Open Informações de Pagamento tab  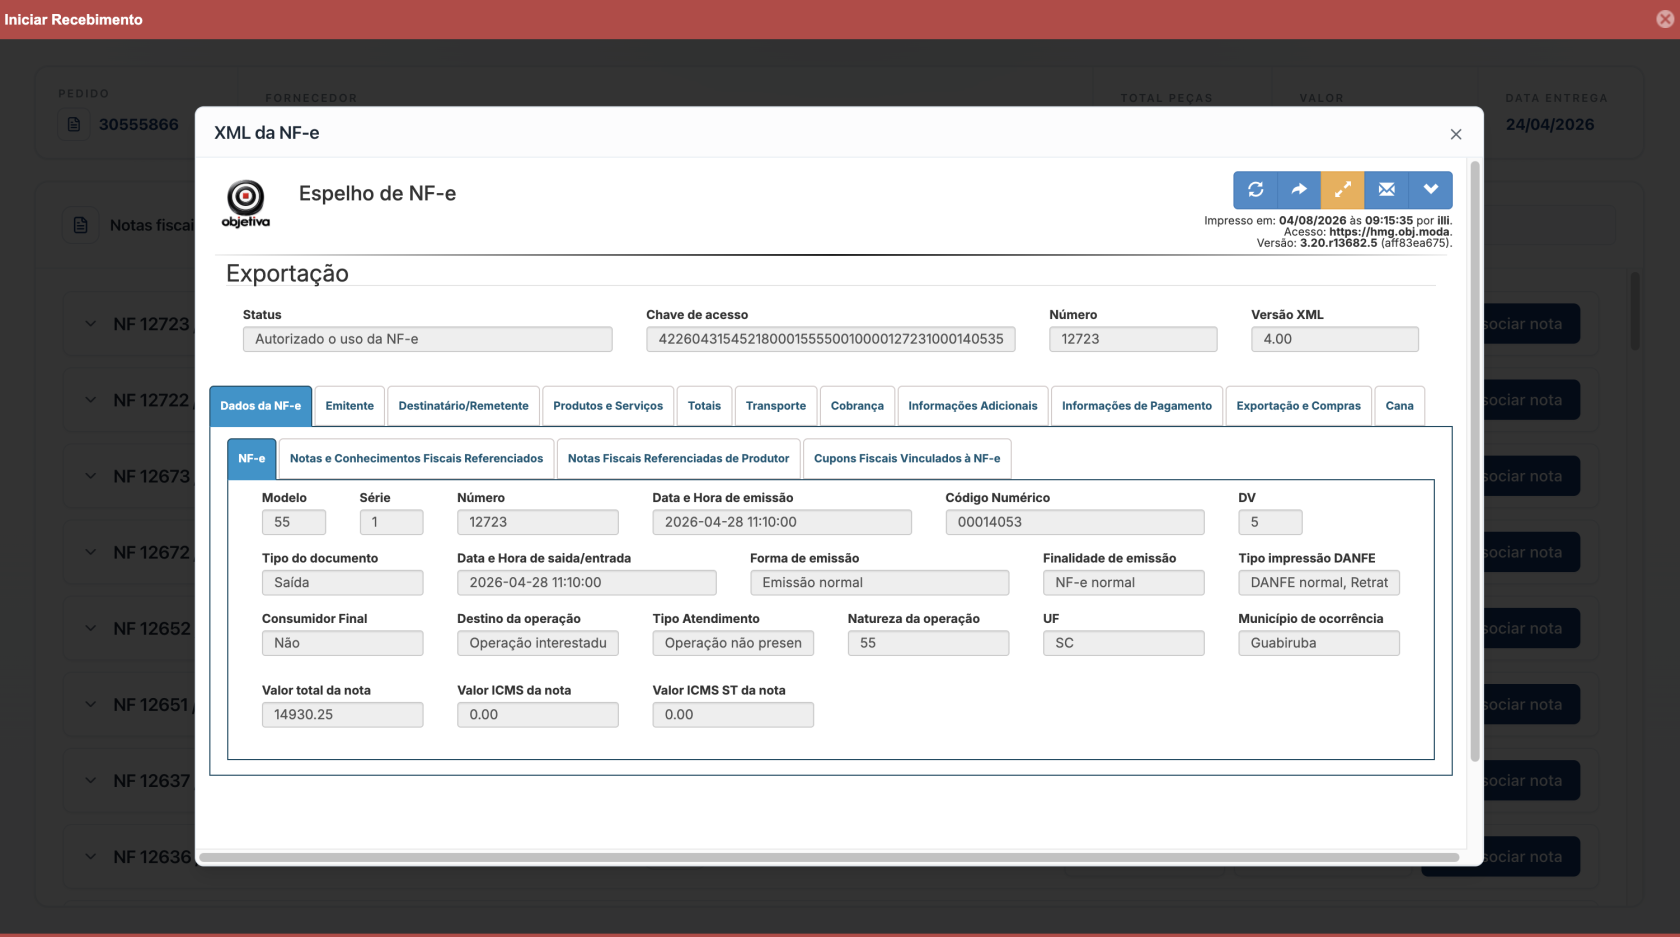(x=1137, y=406)
